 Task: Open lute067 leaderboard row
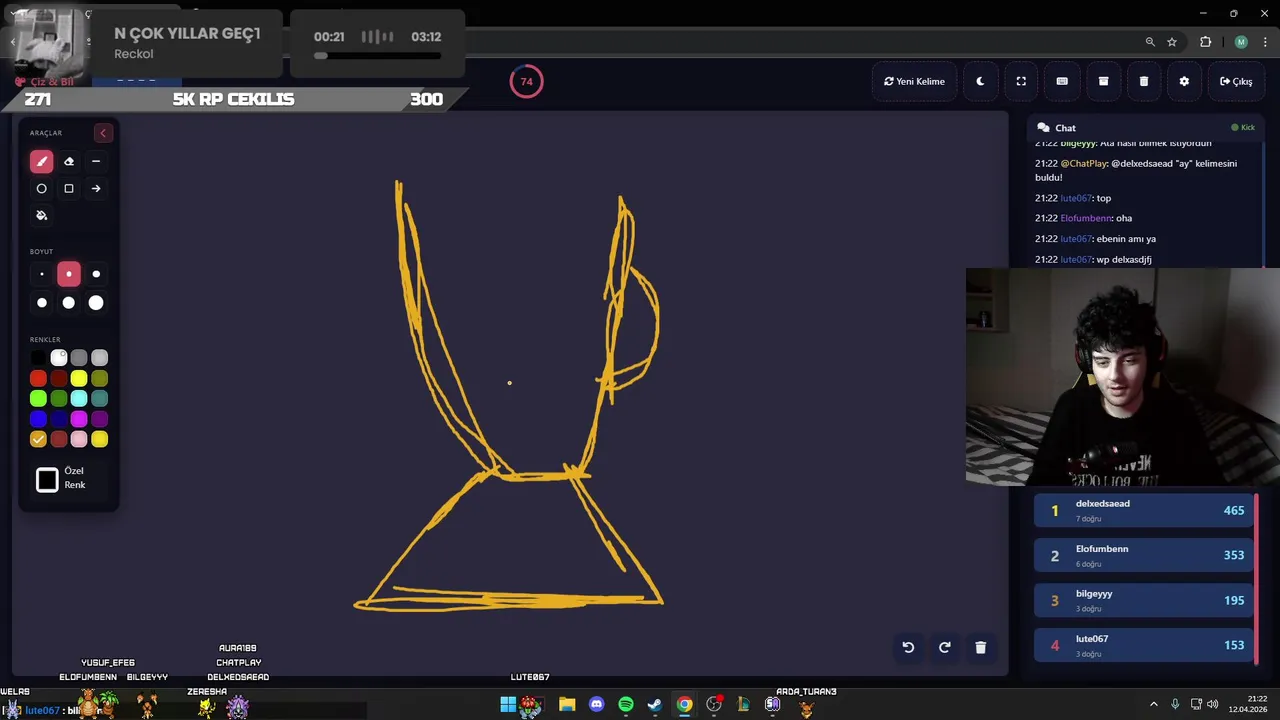coord(1146,645)
